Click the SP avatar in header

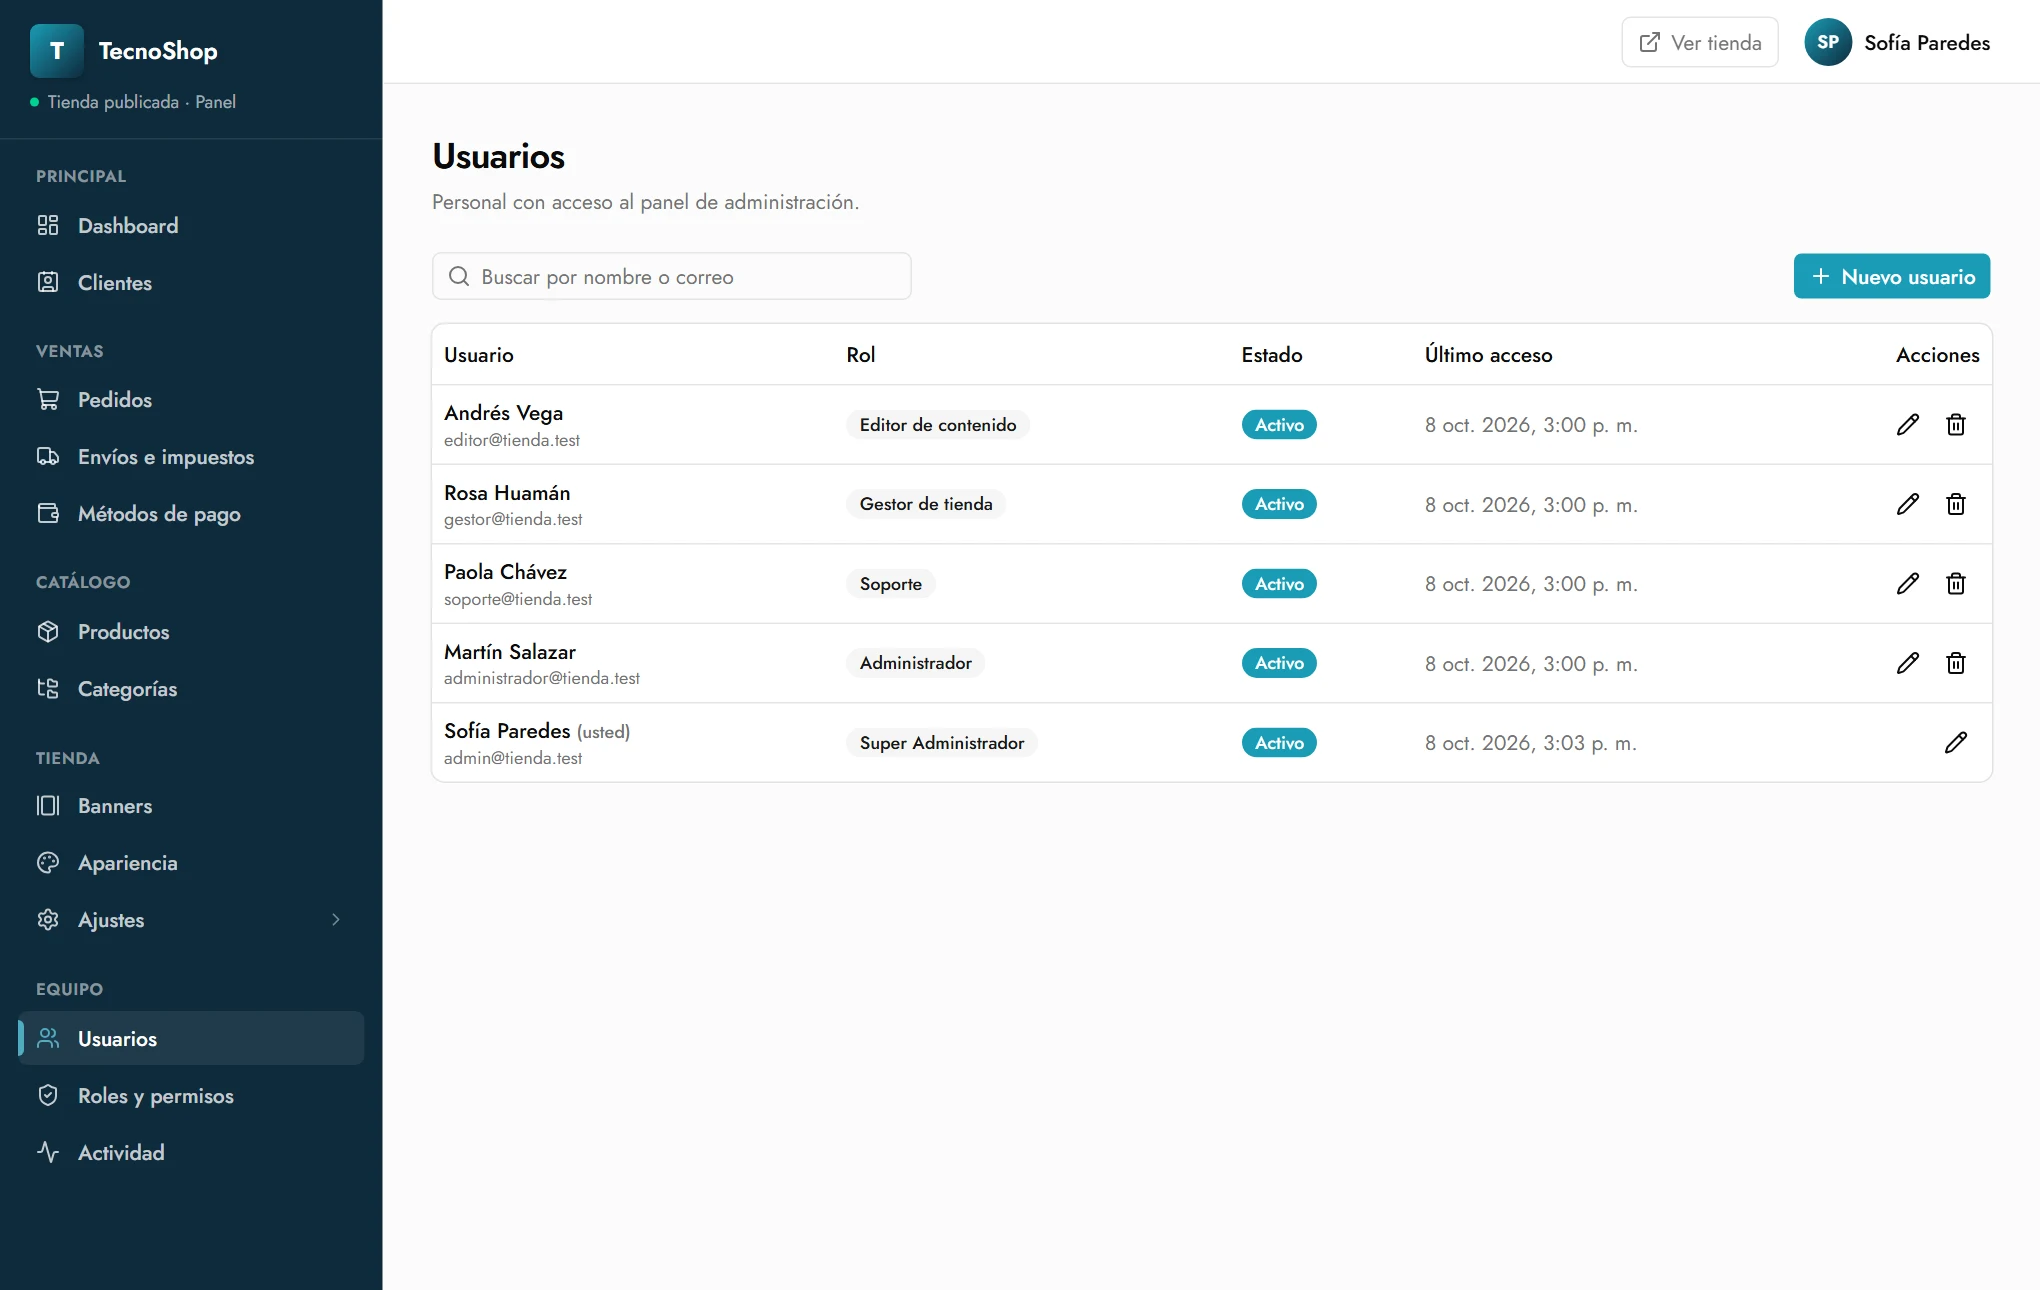pyautogui.click(x=1828, y=42)
